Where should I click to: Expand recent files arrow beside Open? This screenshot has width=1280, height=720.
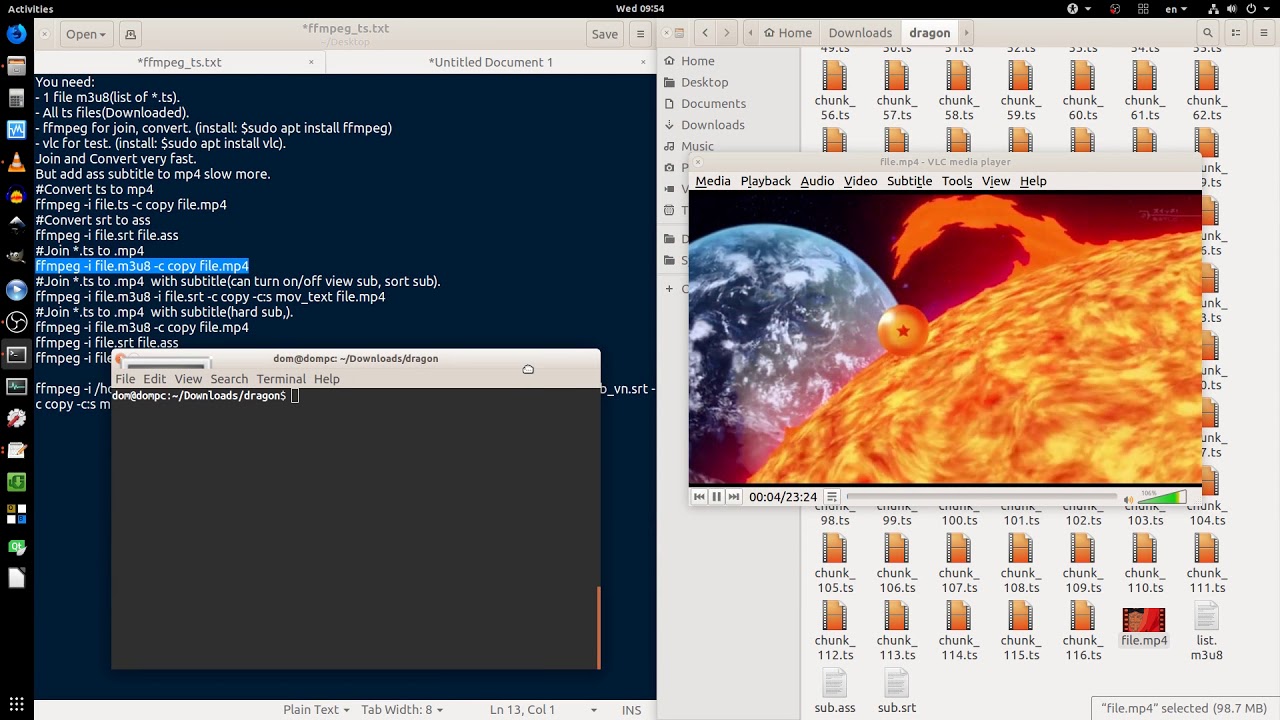(103, 34)
